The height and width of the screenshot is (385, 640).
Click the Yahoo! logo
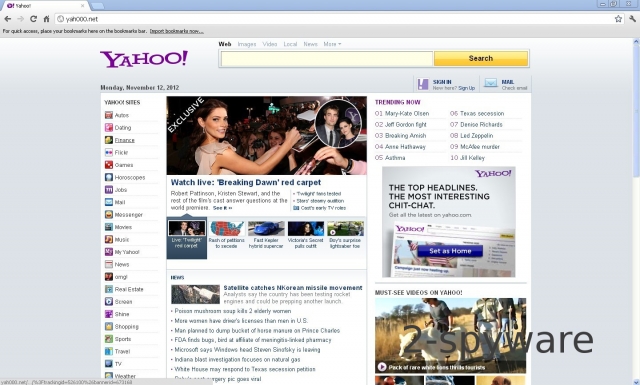click(144, 59)
